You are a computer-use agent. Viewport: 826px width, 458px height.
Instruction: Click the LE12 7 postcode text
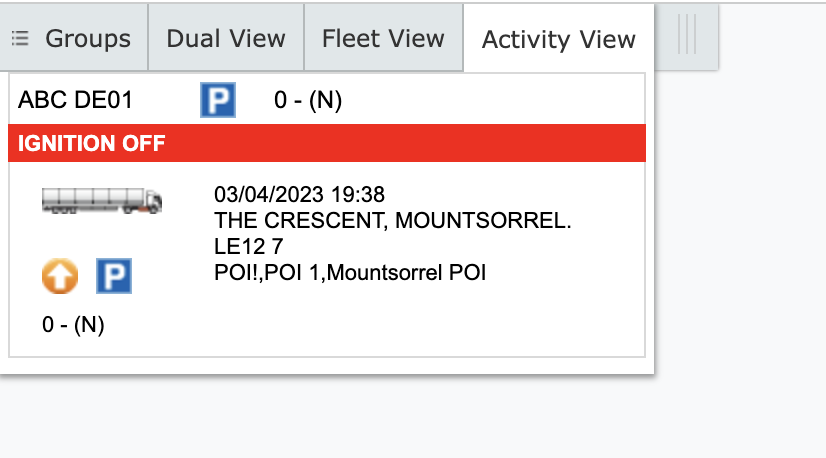(248, 246)
